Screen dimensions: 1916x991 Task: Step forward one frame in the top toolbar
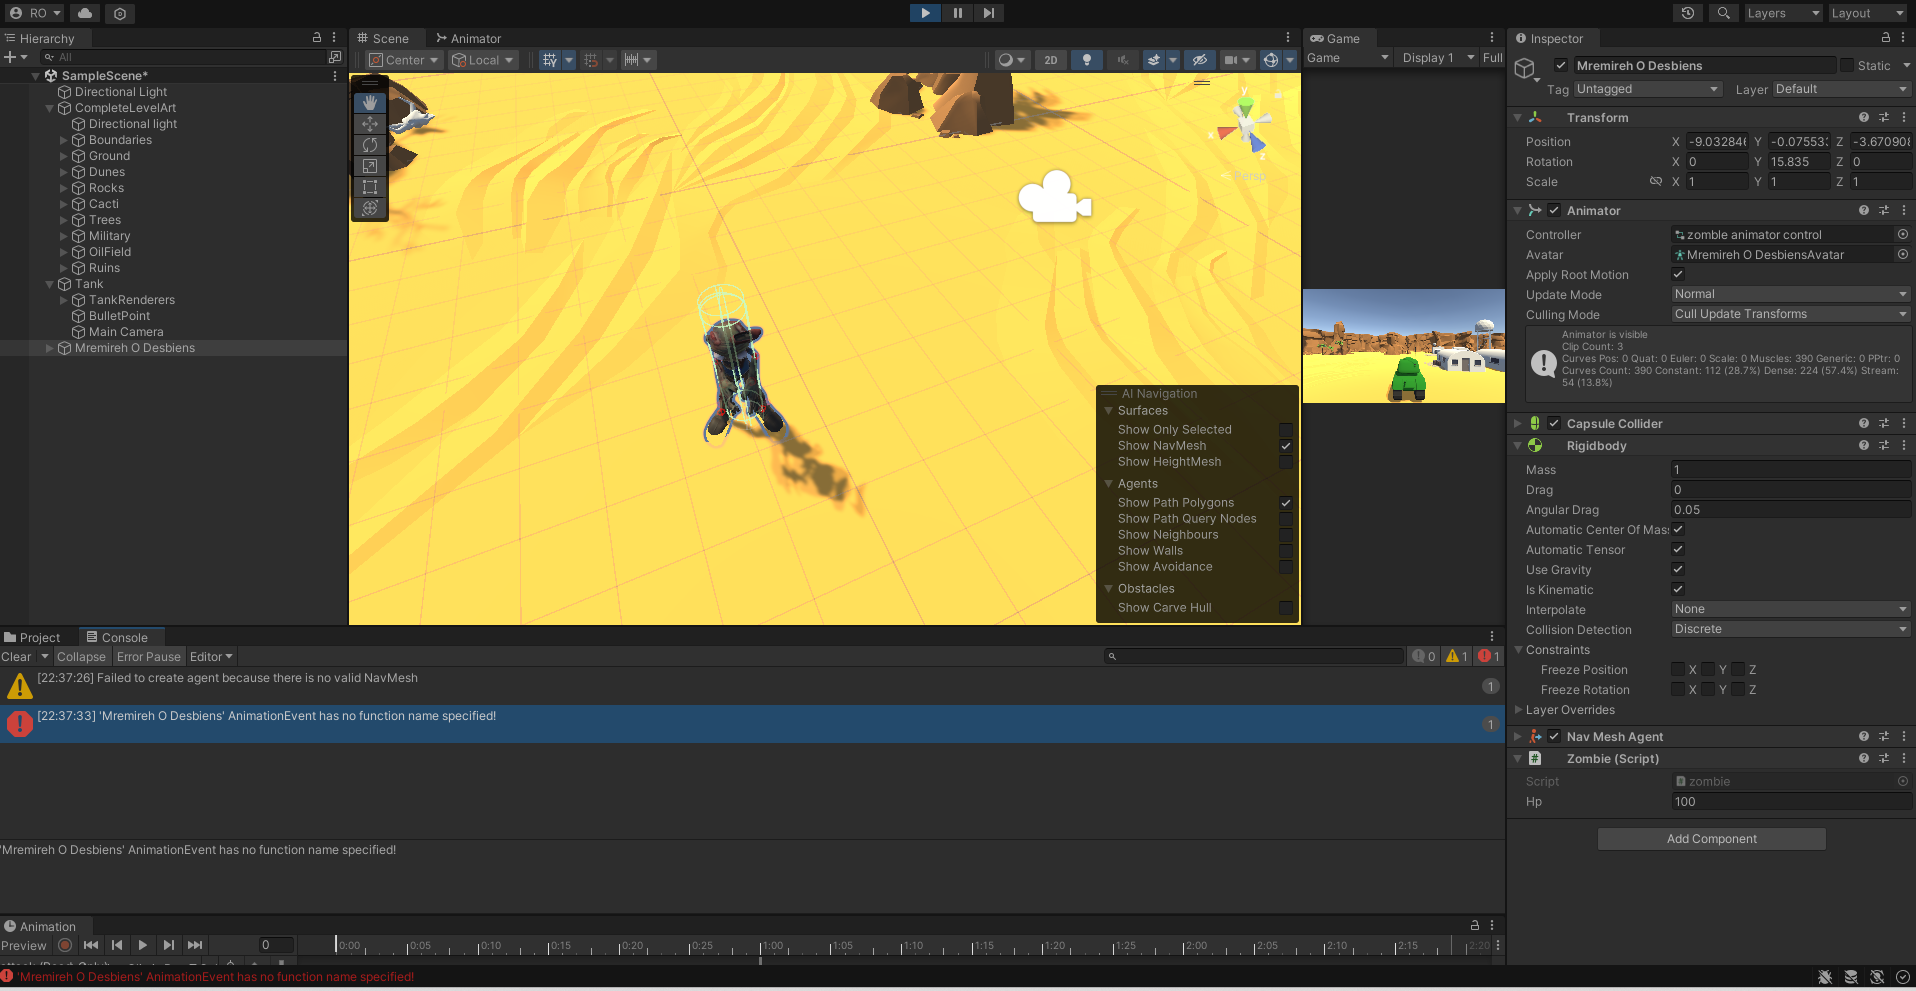pyautogui.click(x=989, y=13)
